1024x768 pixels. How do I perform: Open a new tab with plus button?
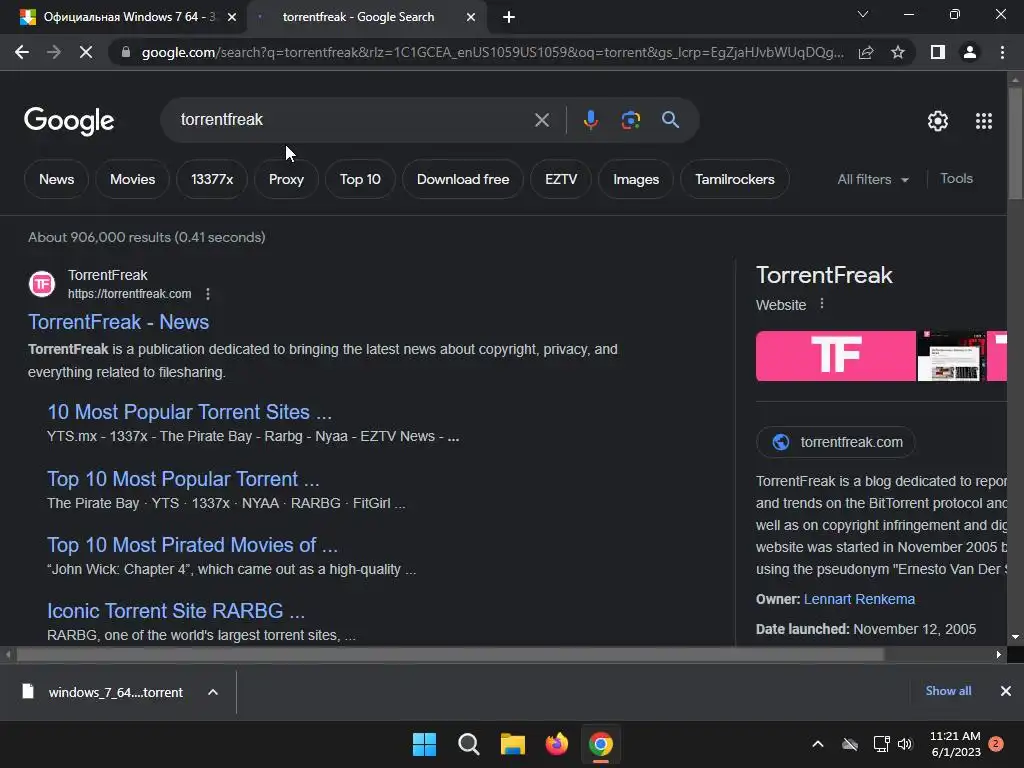tap(509, 18)
